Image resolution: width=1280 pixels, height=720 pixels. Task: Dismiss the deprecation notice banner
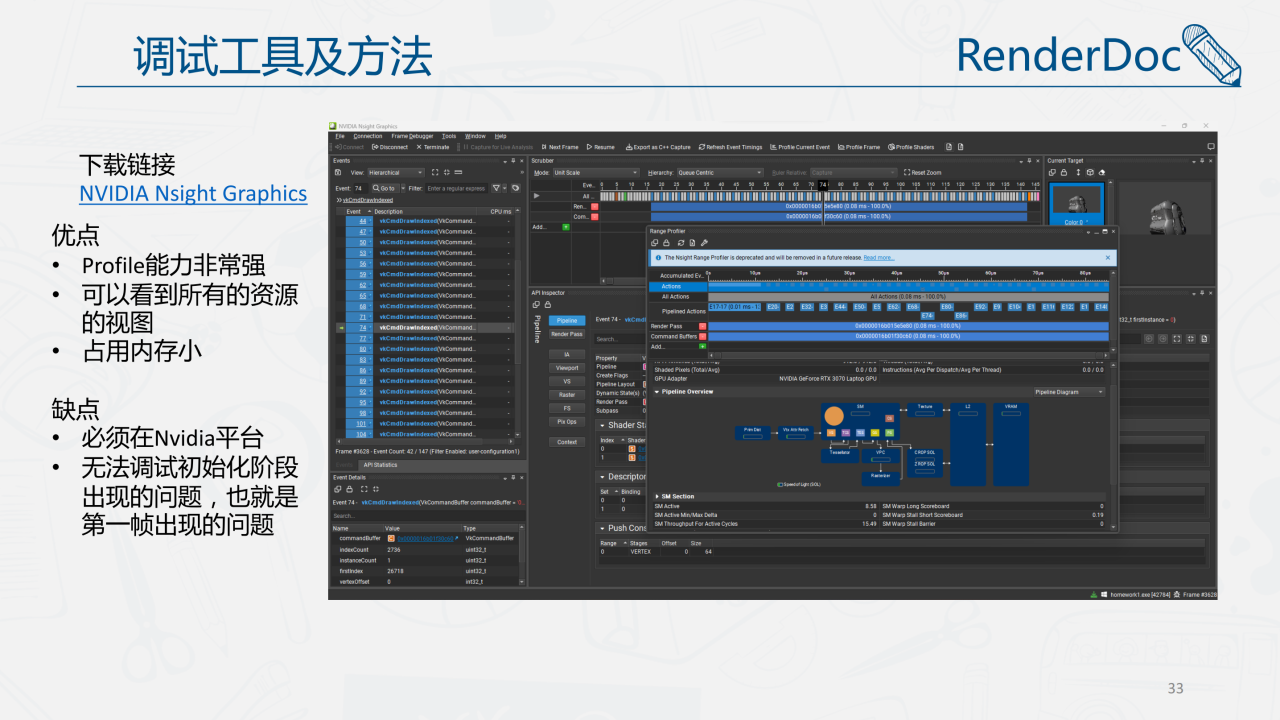coord(1107,257)
